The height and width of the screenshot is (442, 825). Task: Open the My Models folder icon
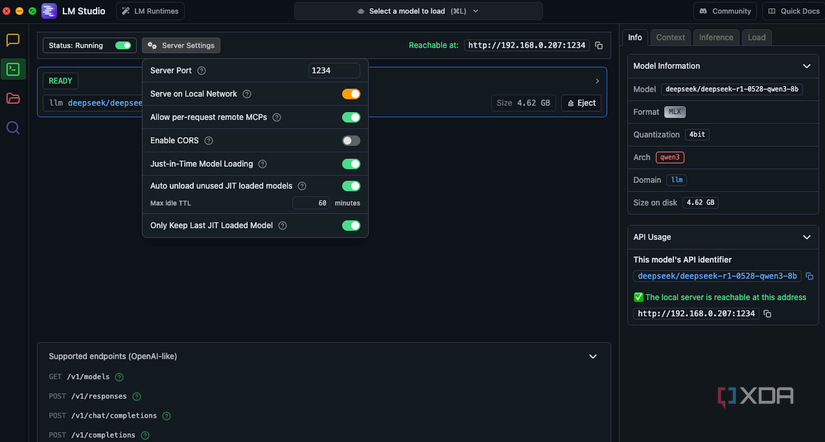point(13,98)
